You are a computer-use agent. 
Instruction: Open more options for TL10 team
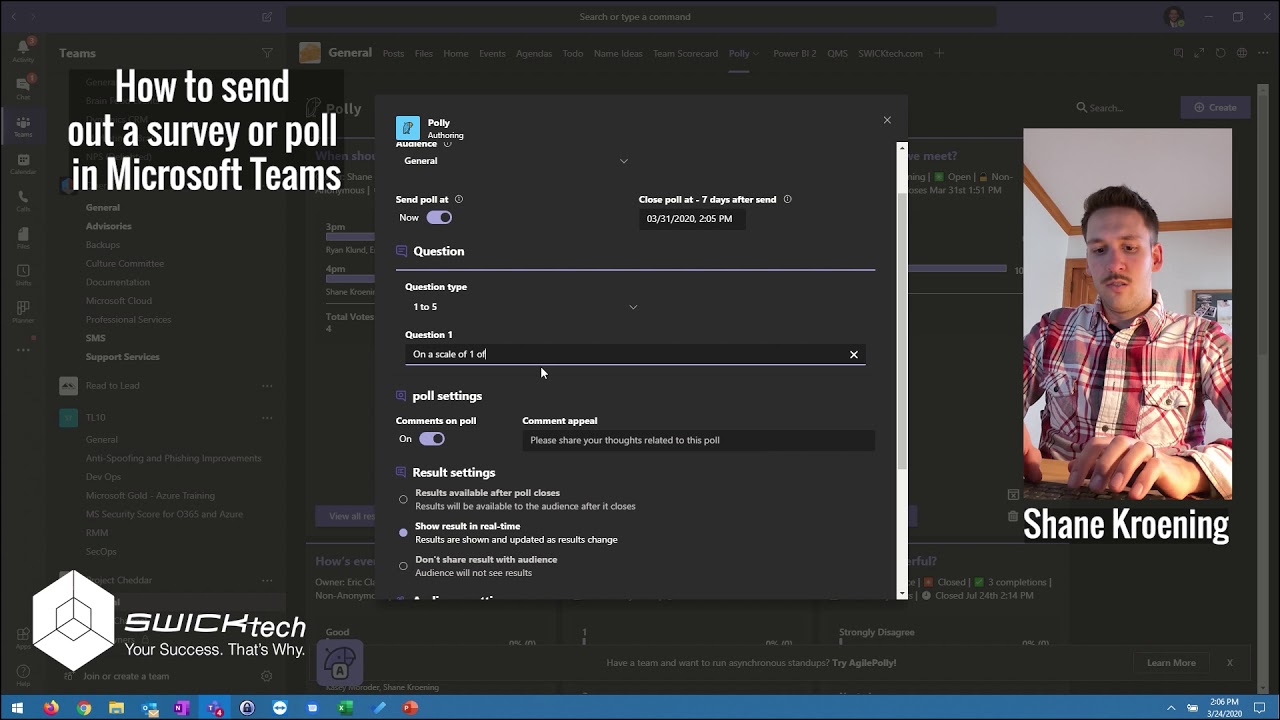point(267,417)
